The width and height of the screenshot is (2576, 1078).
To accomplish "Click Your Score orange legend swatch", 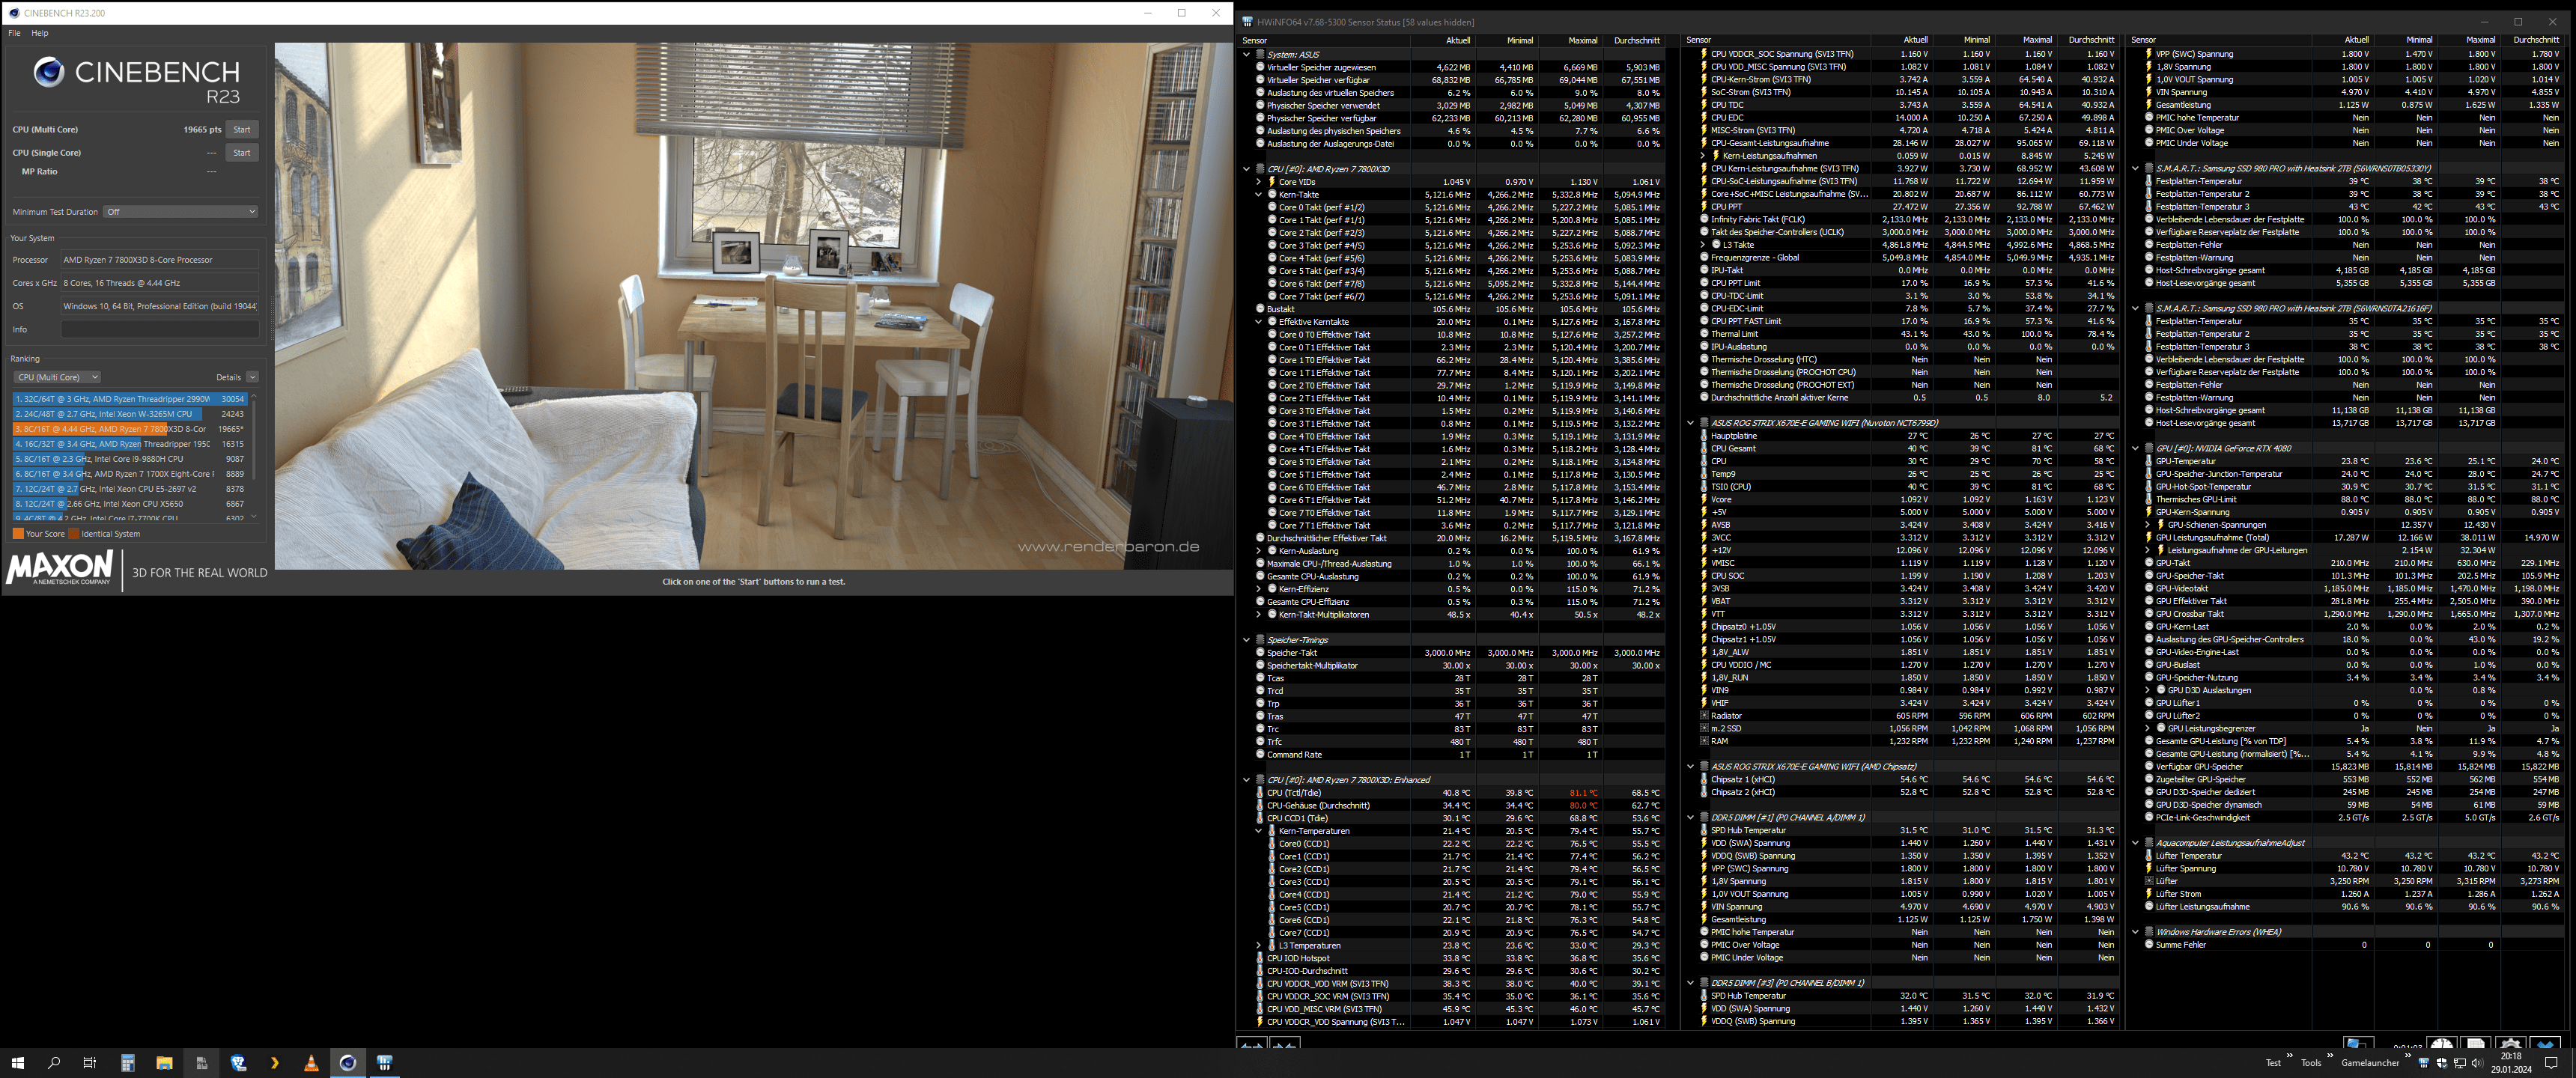I will pyautogui.click(x=18, y=534).
